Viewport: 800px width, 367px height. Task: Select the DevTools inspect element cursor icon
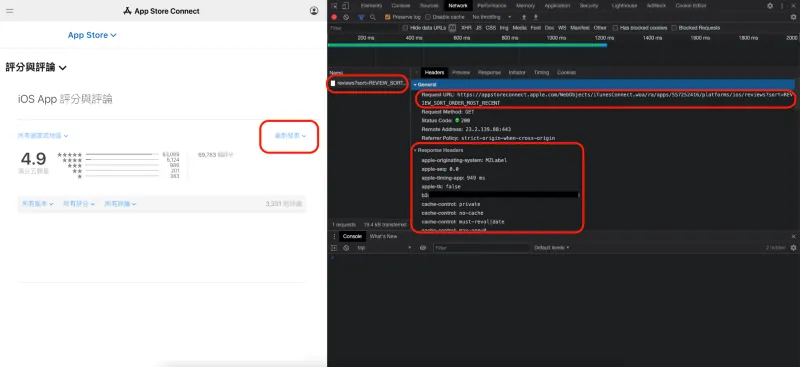334,6
